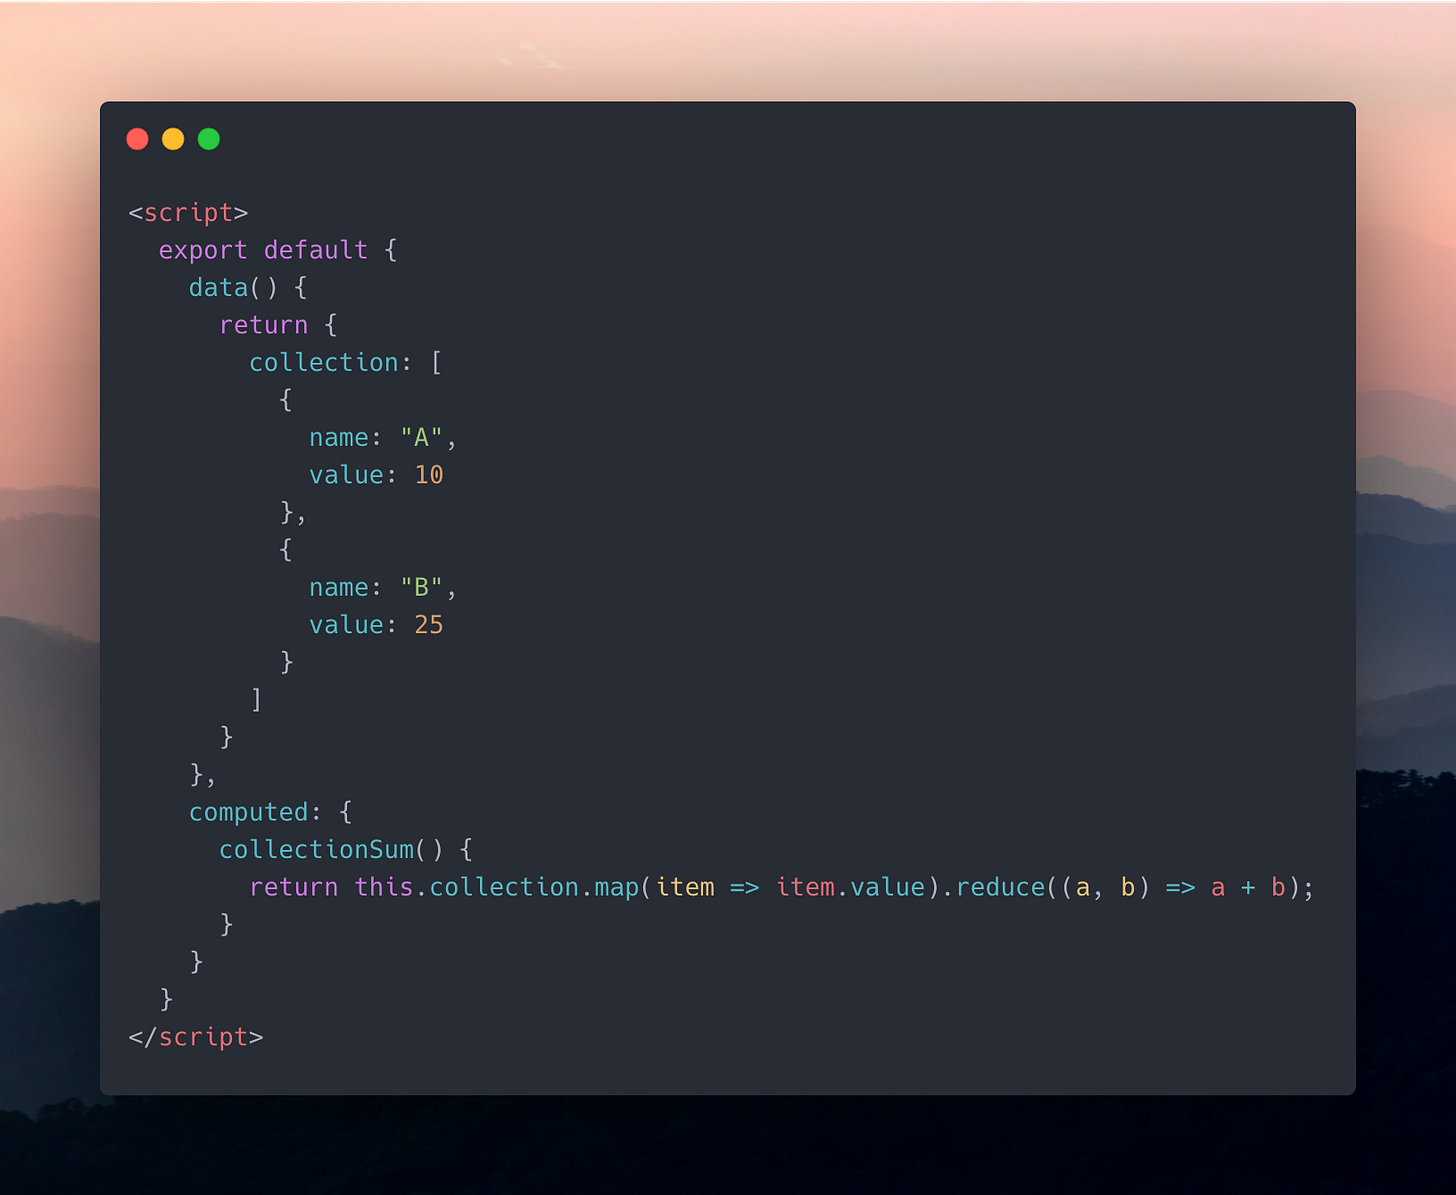Click the 'name' key beside "A"

click(x=338, y=438)
